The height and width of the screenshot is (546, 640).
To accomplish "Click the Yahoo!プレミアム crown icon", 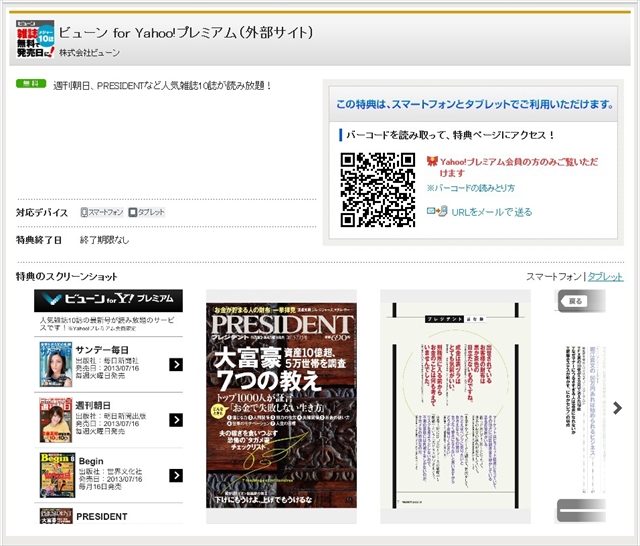I will [432, 161].
